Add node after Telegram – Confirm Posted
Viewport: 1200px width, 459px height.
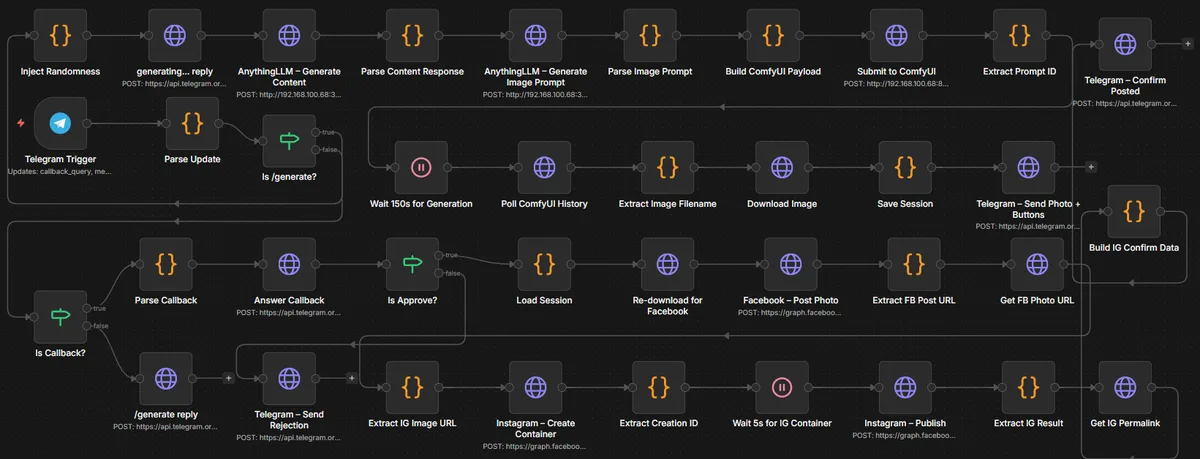point(1187,43)
